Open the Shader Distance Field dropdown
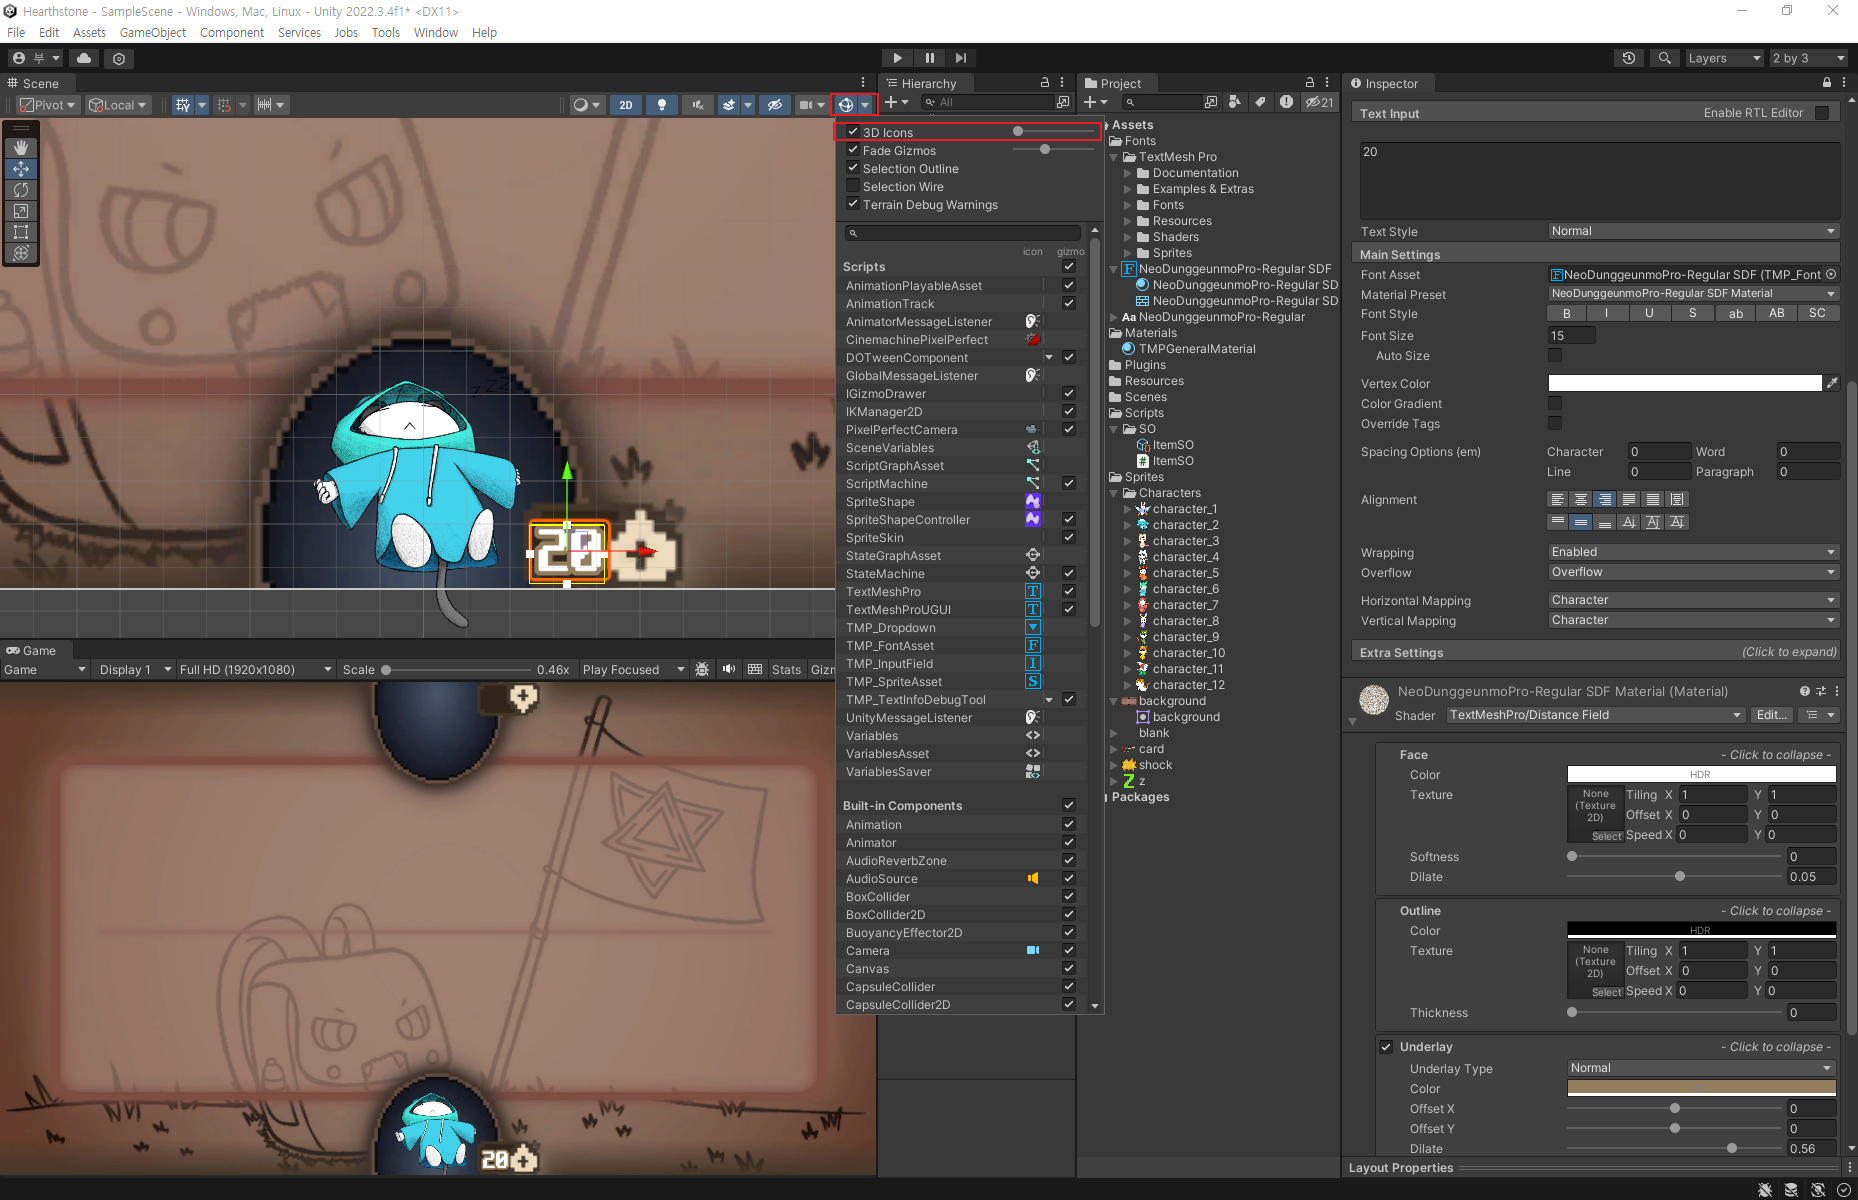Viewport: 1858px width, 1200px height. pos(1595,715)
